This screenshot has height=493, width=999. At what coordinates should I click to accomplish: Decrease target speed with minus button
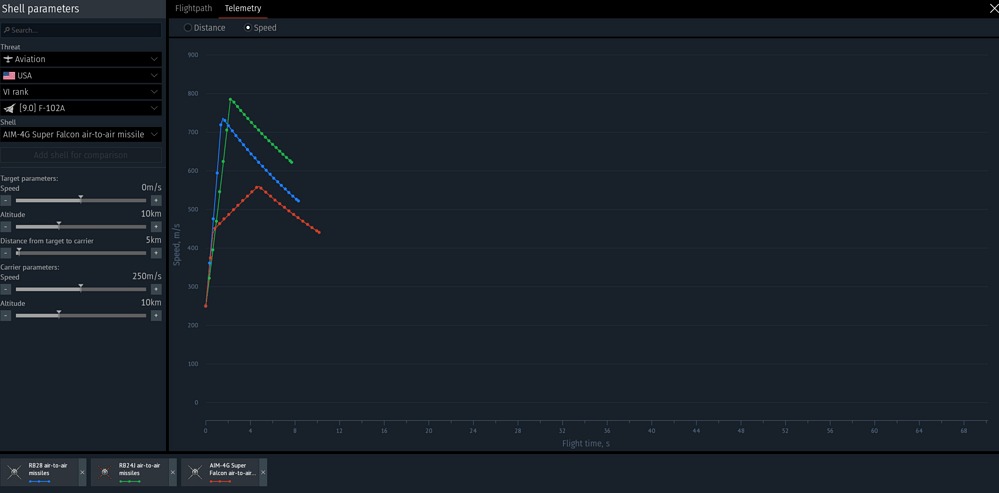tap(5, 200)
